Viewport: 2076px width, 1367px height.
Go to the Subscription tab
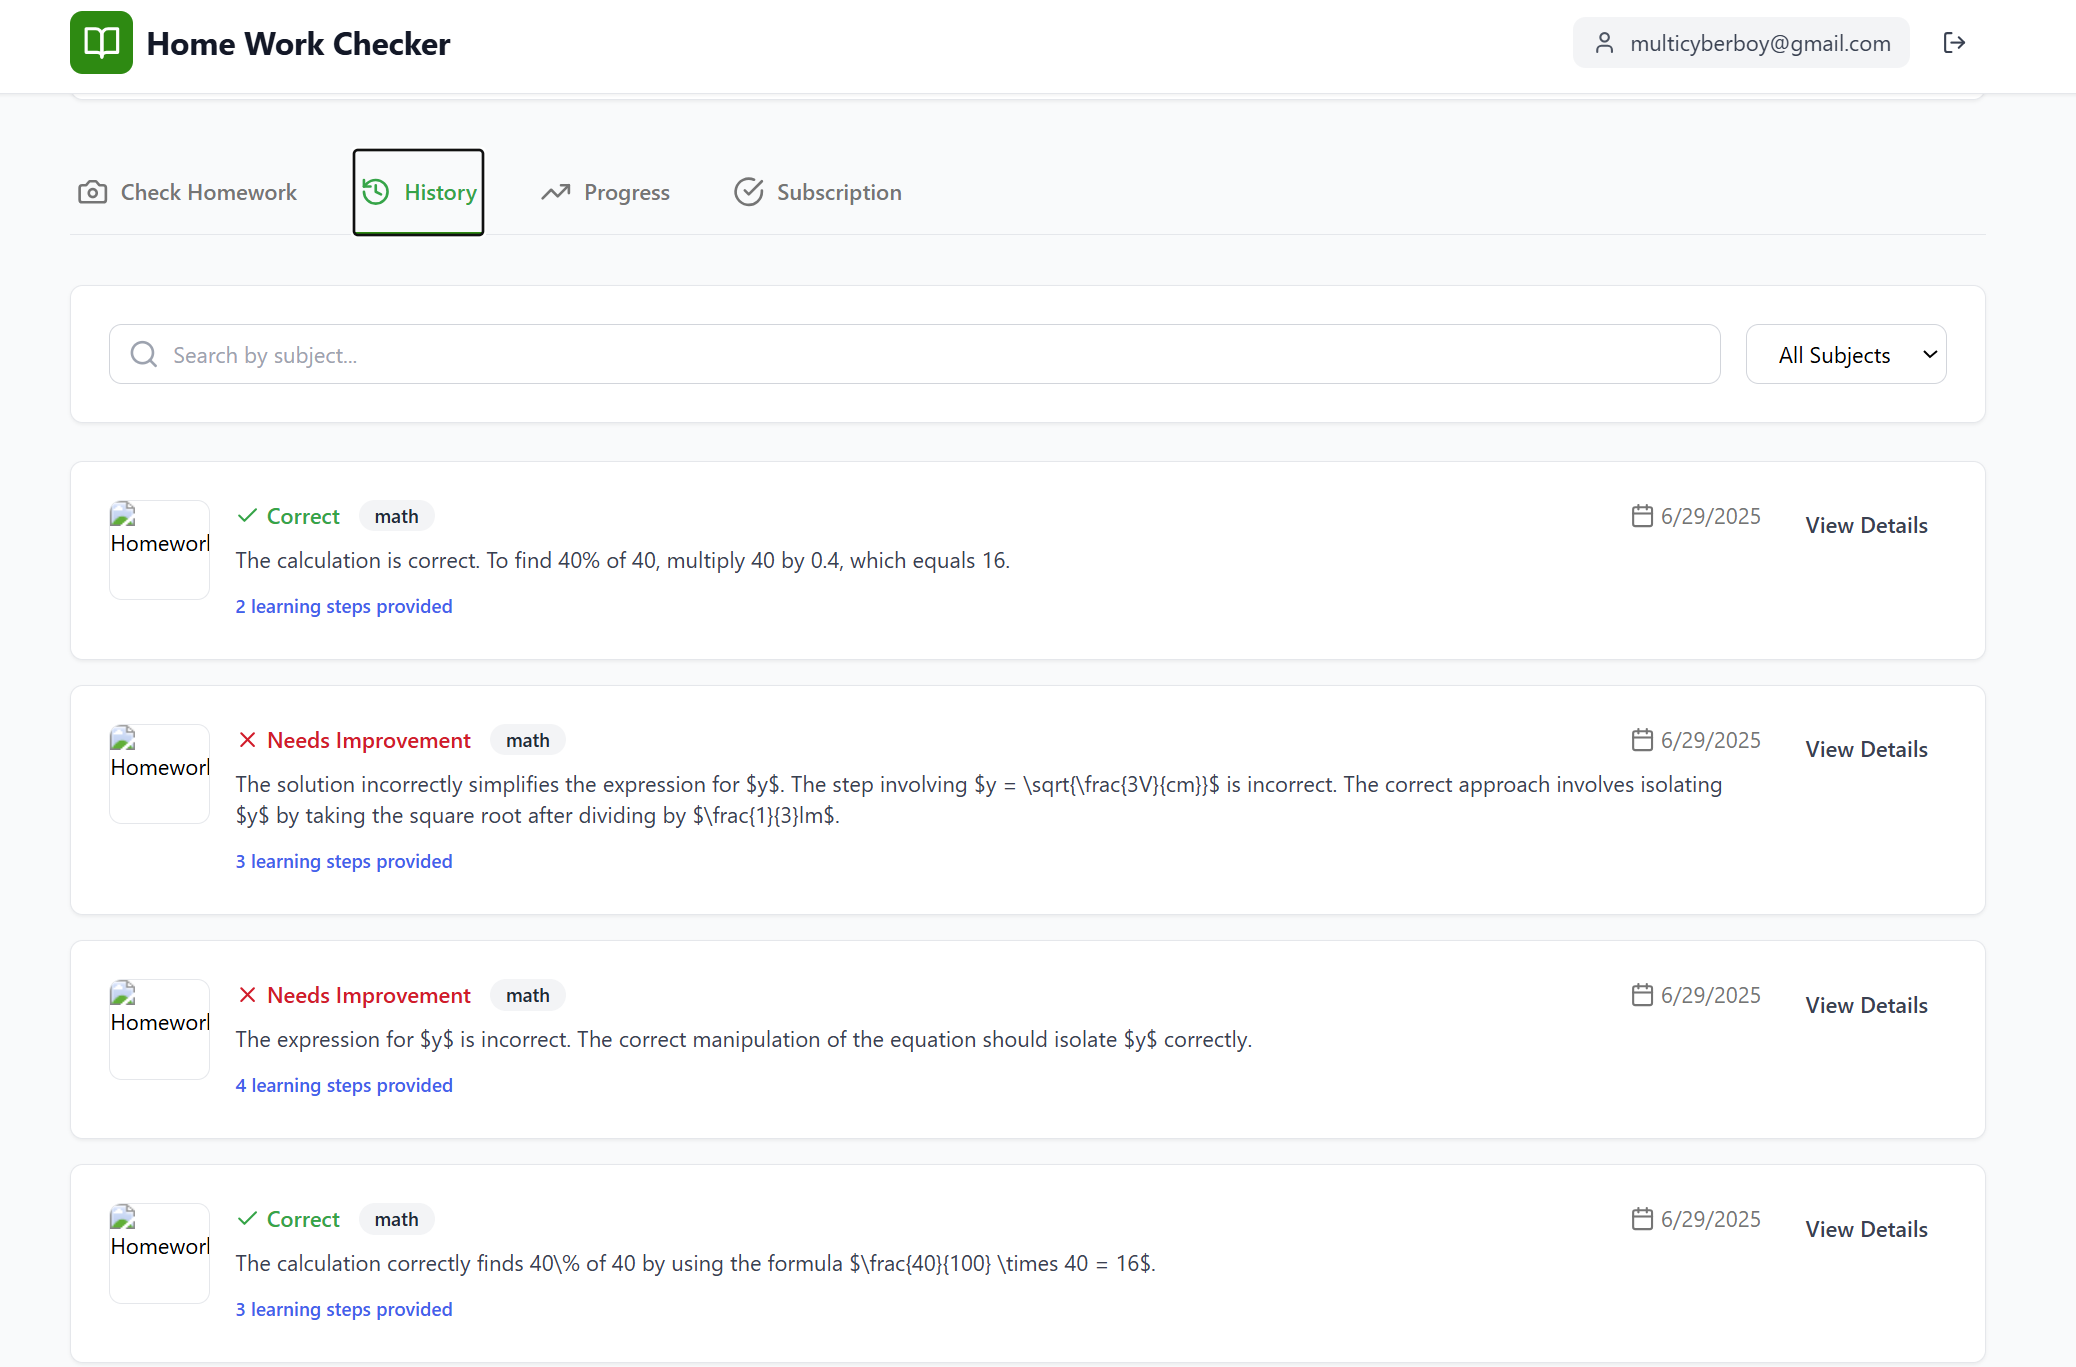coord(818,192)
